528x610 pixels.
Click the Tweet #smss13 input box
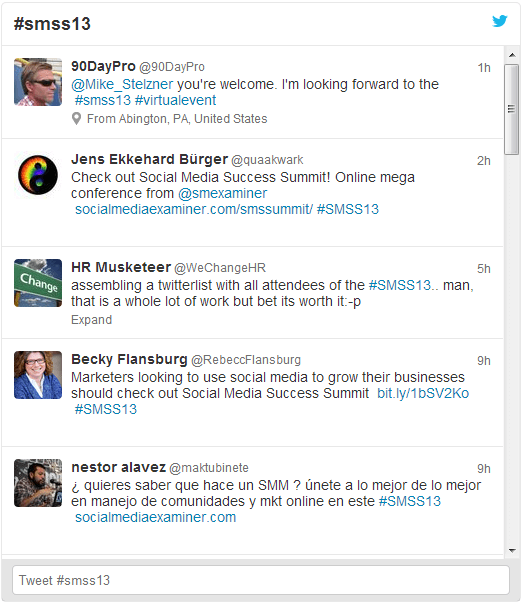[x=261, y=580]
